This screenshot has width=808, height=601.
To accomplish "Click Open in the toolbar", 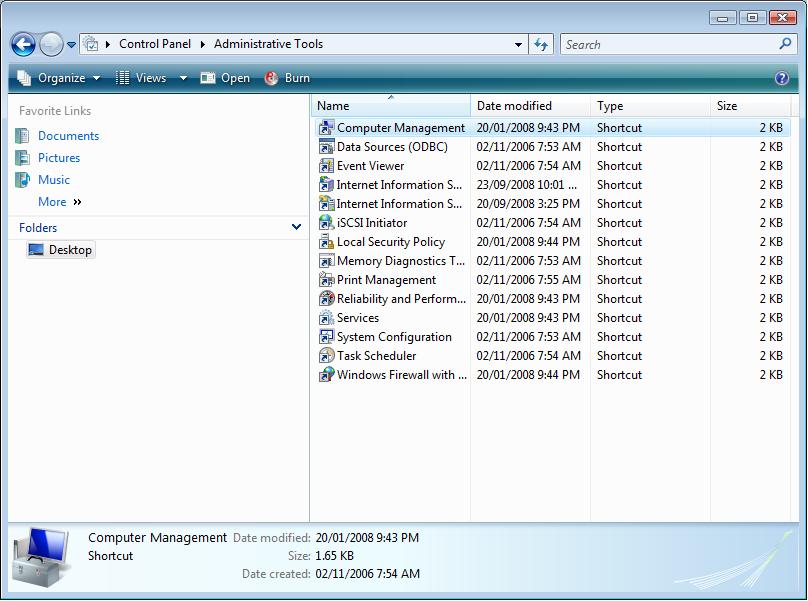I will point(225,78).
